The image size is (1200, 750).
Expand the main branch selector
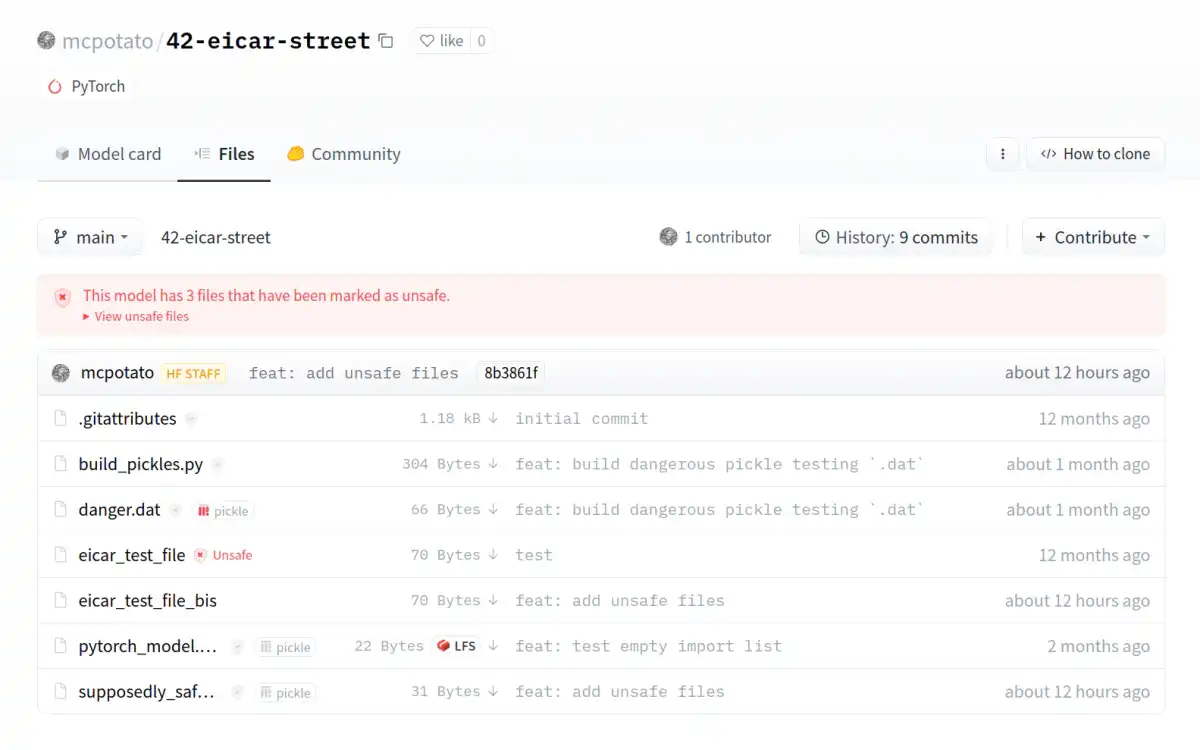(x=90, y=237)
